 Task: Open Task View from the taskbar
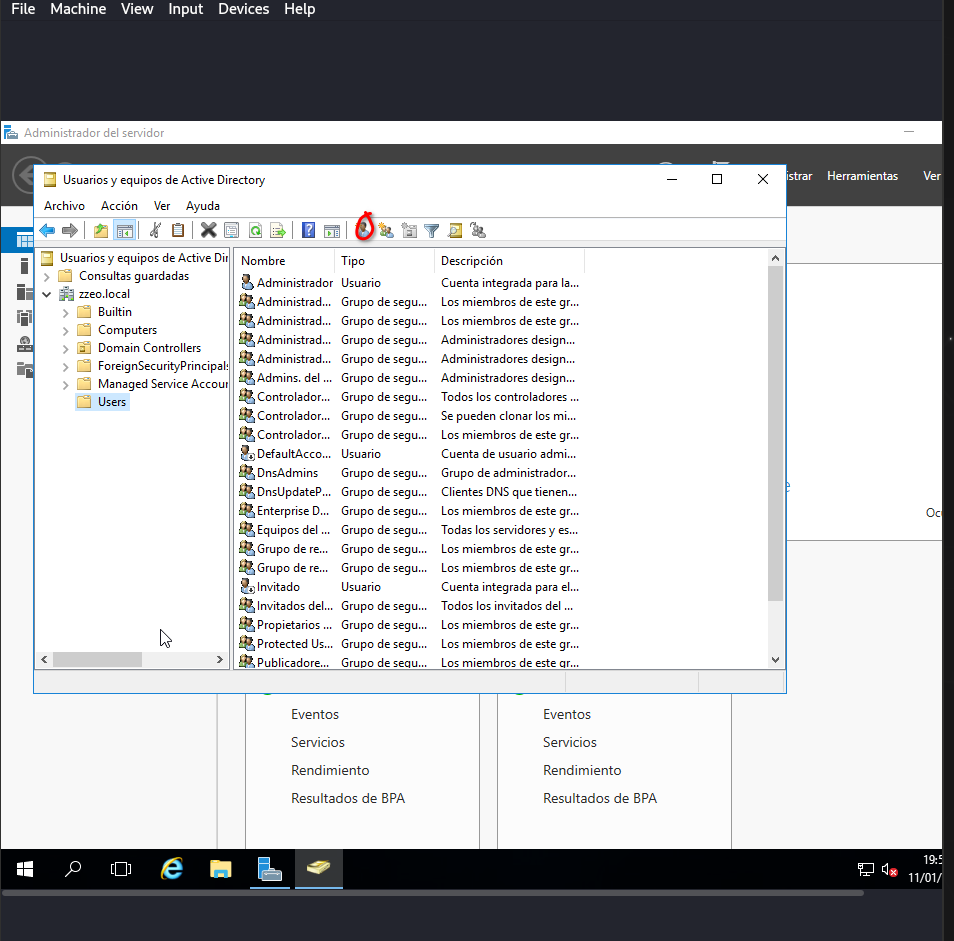[121, 869]
